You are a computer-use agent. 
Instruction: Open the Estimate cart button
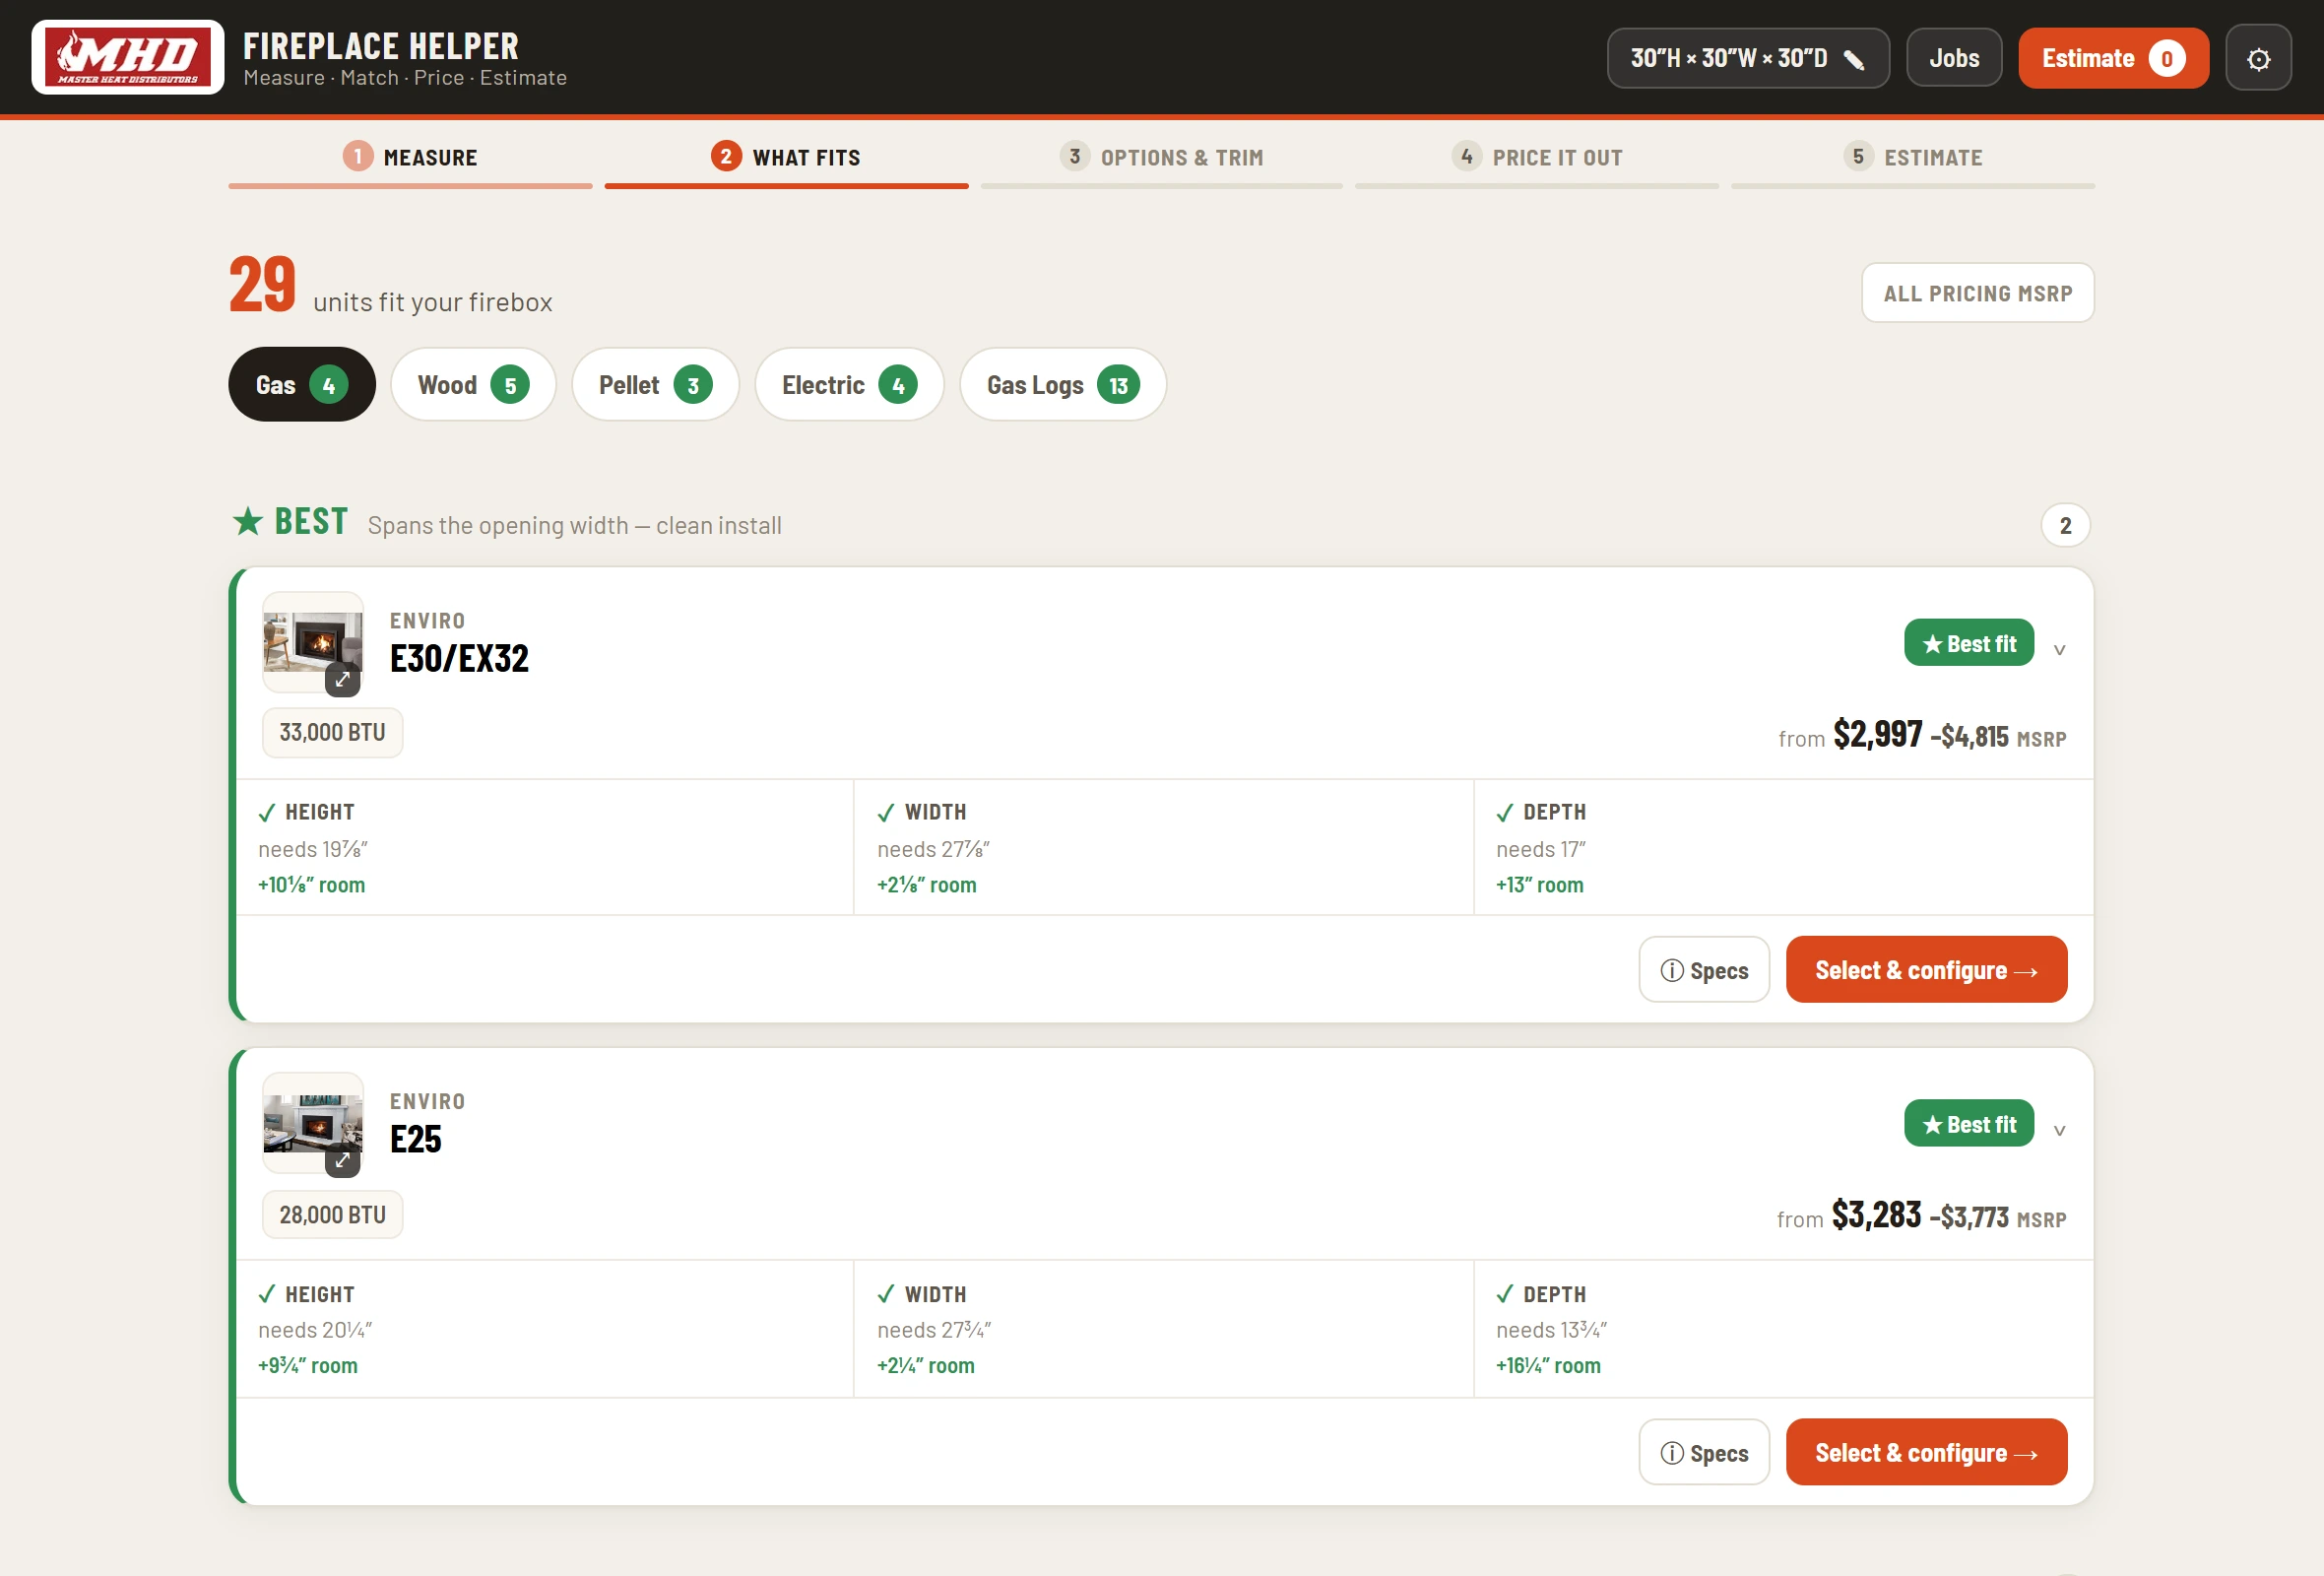[2113, 59]
